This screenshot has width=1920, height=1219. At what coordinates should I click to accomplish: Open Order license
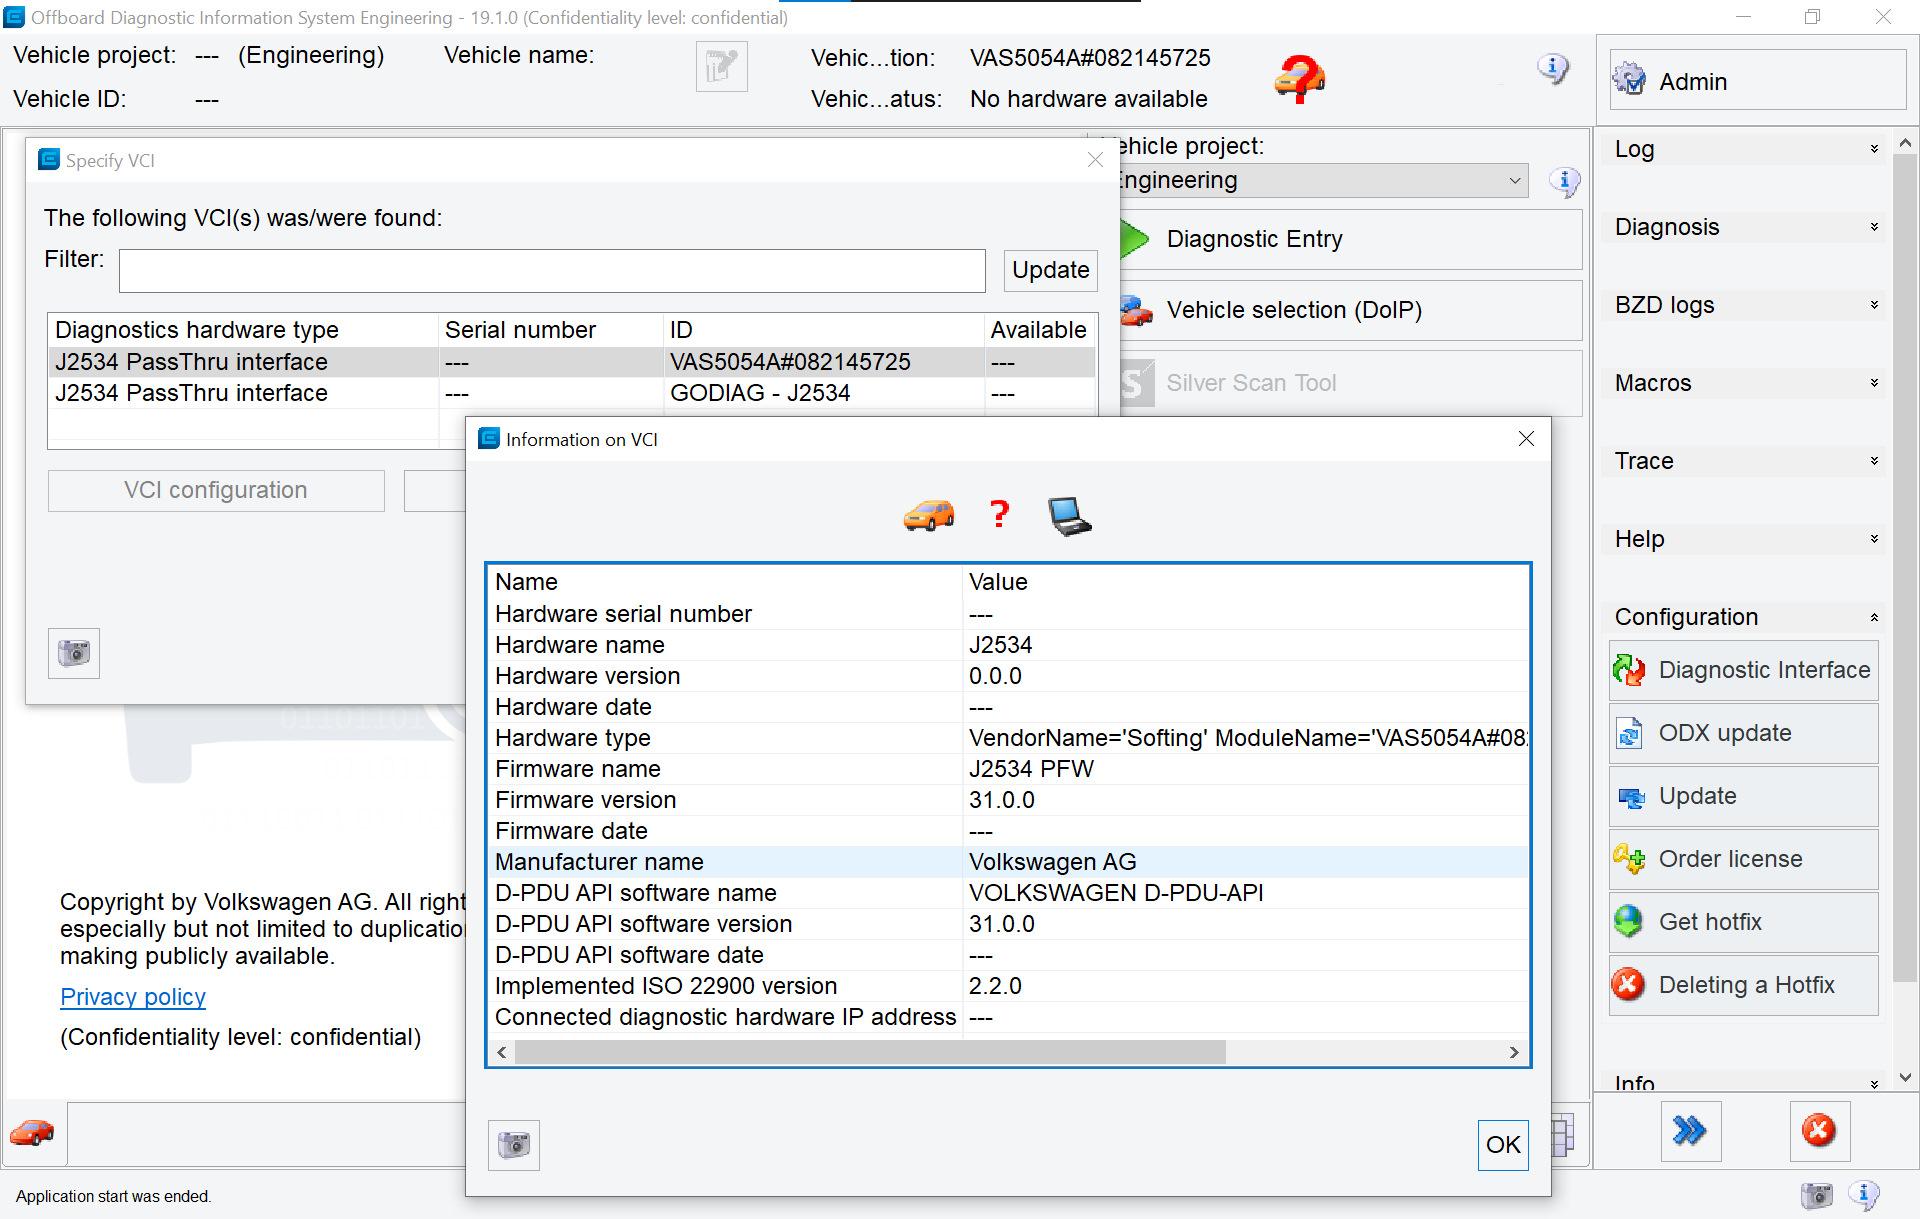(1743, 859)
